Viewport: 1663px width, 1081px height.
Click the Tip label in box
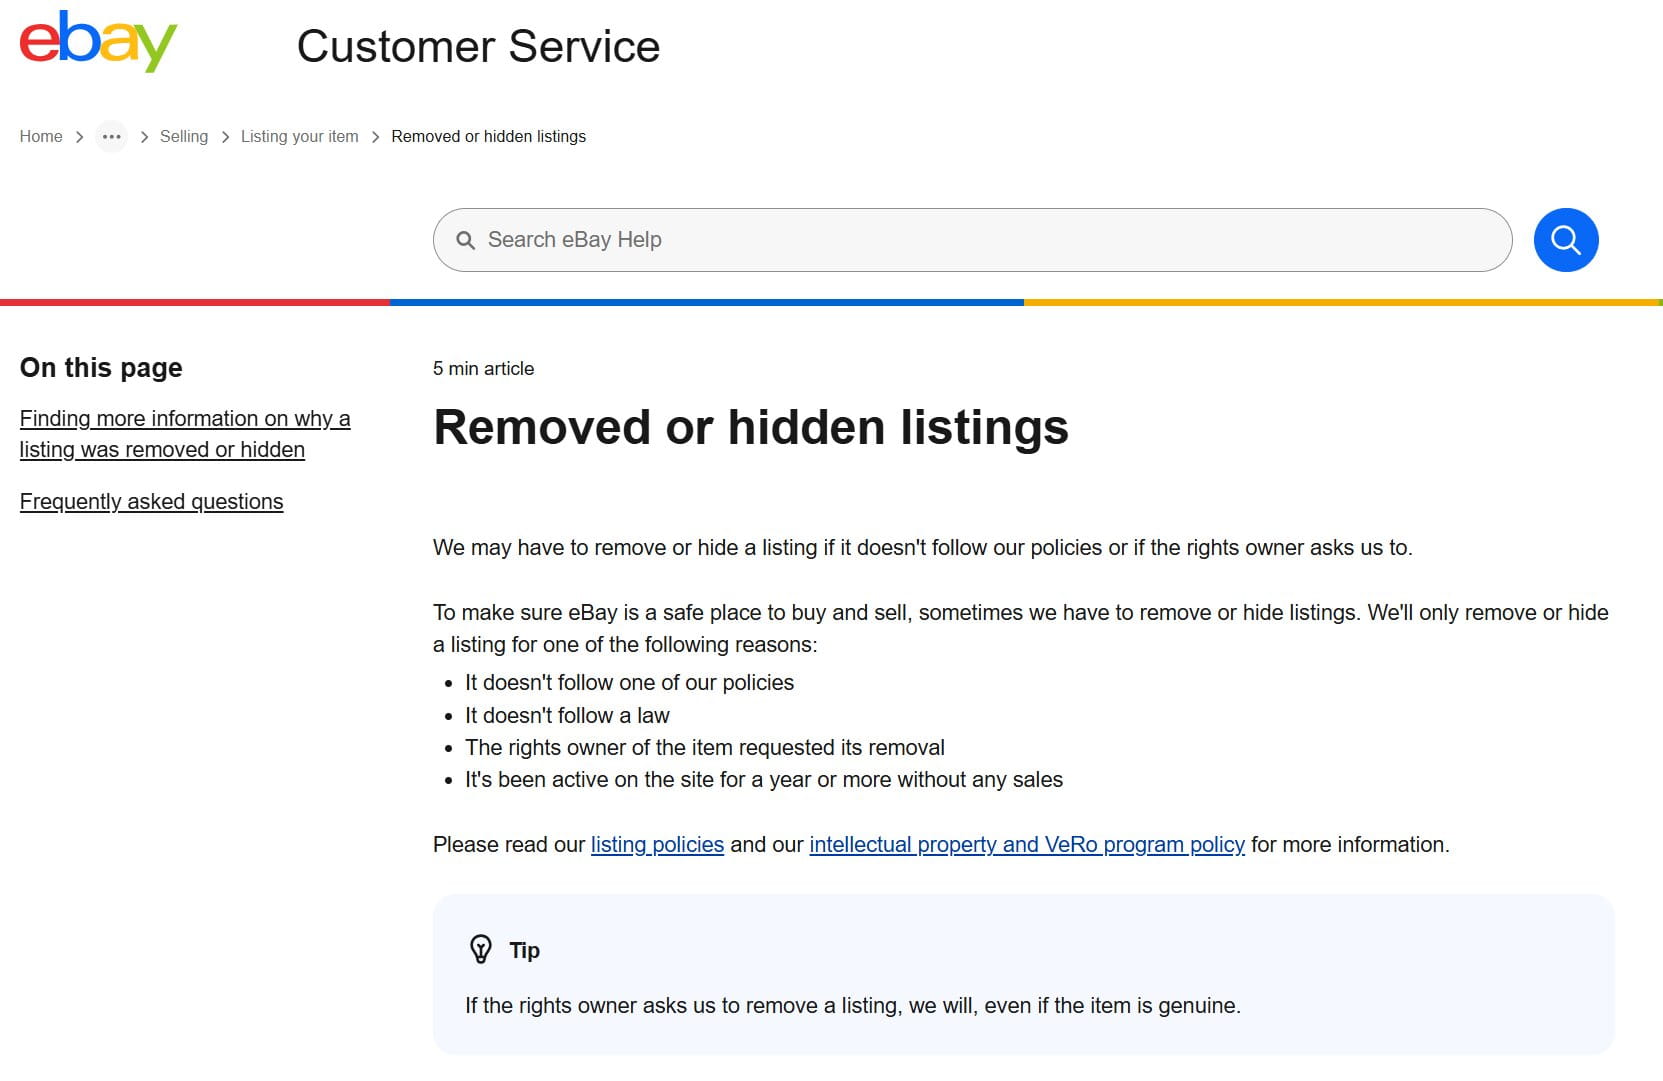(x=525, y=950)
